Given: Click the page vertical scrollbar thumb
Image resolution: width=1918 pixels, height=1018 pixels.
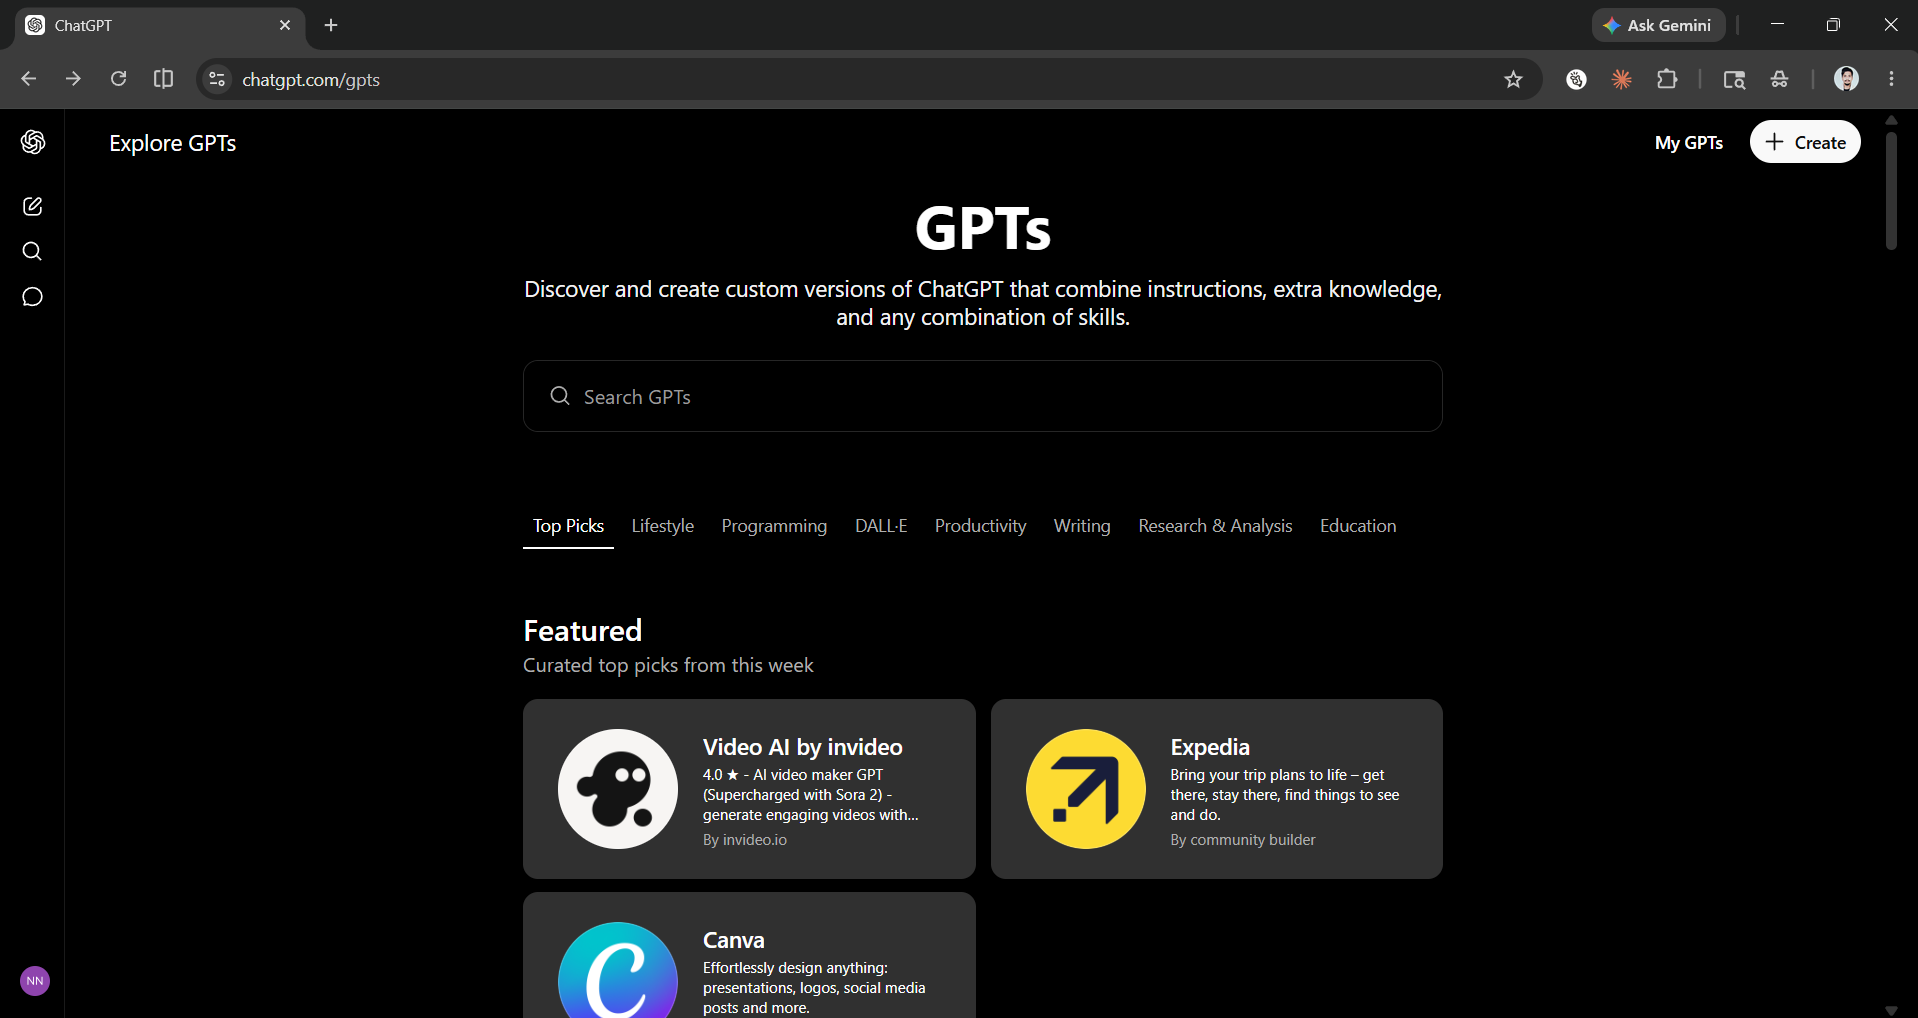Looking at the screenshot, I should click(1891, 190).
